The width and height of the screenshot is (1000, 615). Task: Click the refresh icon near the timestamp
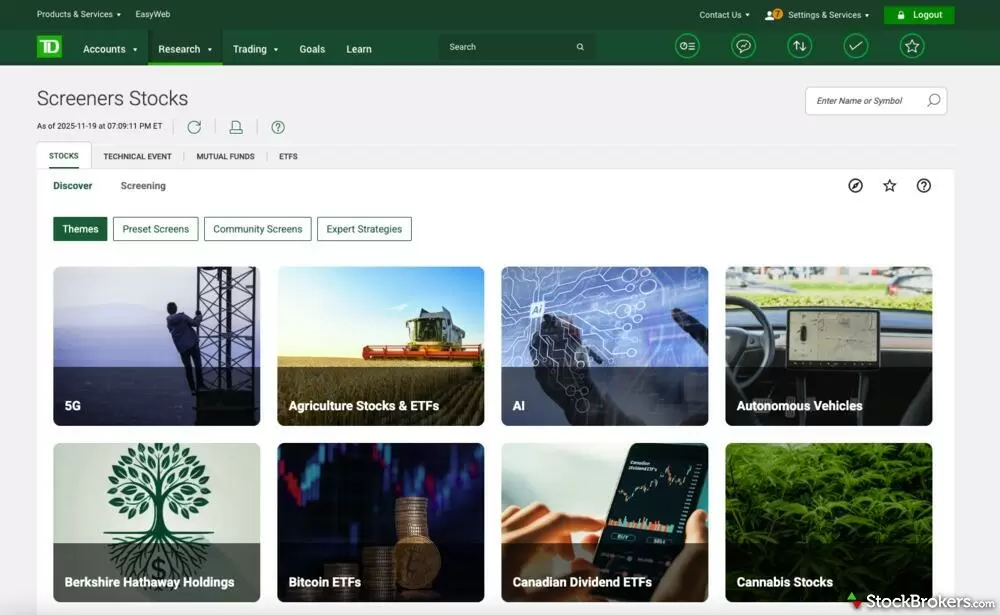194,127
